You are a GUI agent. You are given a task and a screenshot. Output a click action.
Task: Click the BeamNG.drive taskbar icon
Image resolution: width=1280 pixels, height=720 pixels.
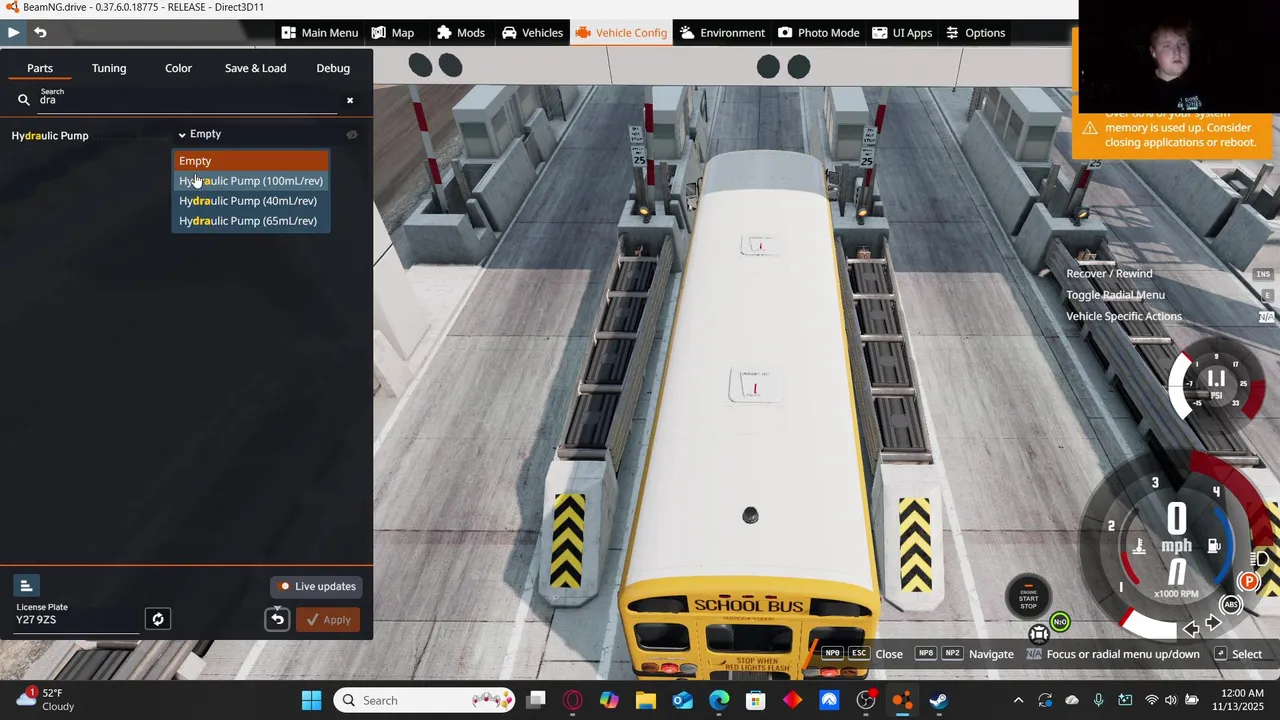coord(902,700)
